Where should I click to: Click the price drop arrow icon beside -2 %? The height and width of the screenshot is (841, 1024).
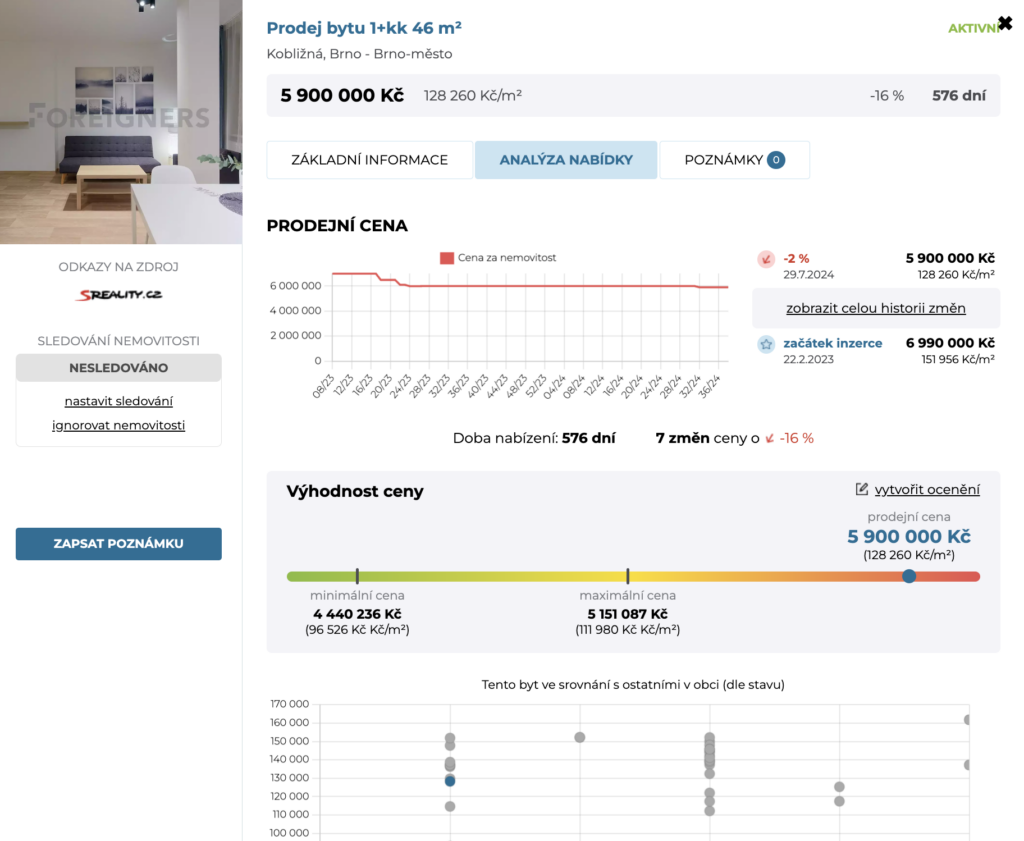pyautogui.click(x=766, y=259)
